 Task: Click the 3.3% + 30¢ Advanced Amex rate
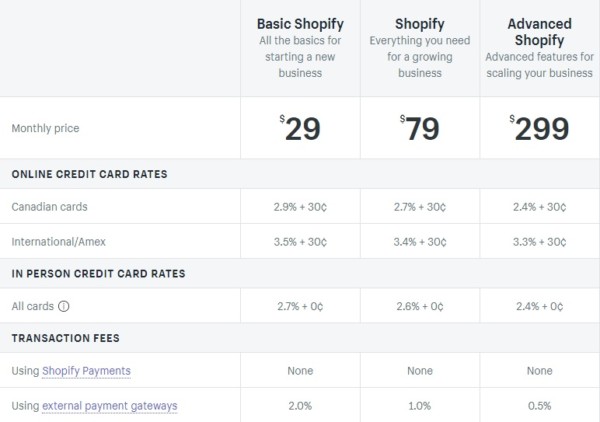[539, 241]
